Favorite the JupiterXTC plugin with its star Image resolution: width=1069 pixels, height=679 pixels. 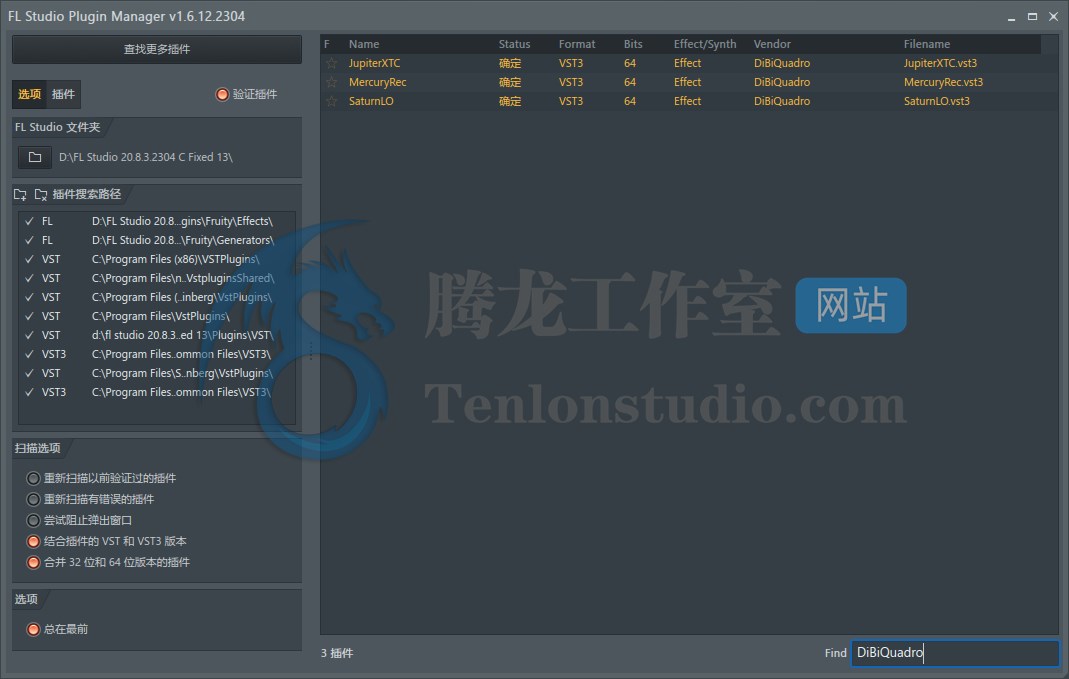tap(331, 63)
